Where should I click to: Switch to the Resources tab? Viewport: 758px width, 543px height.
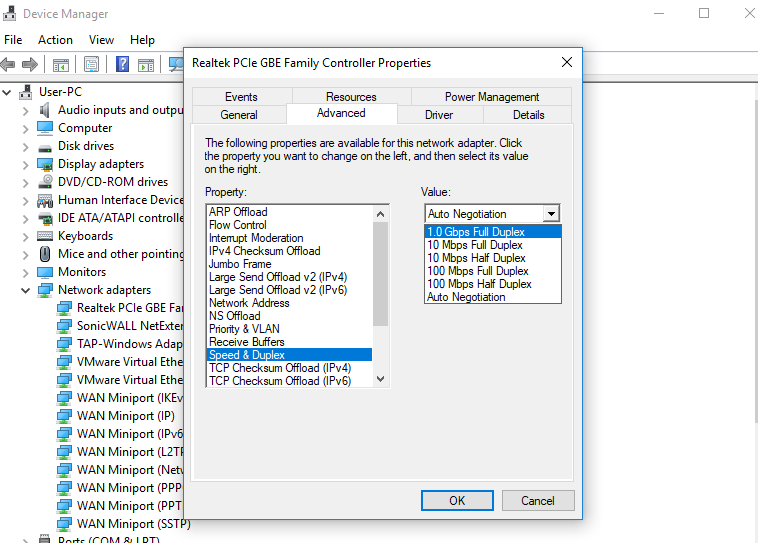[x=351, y=97]
